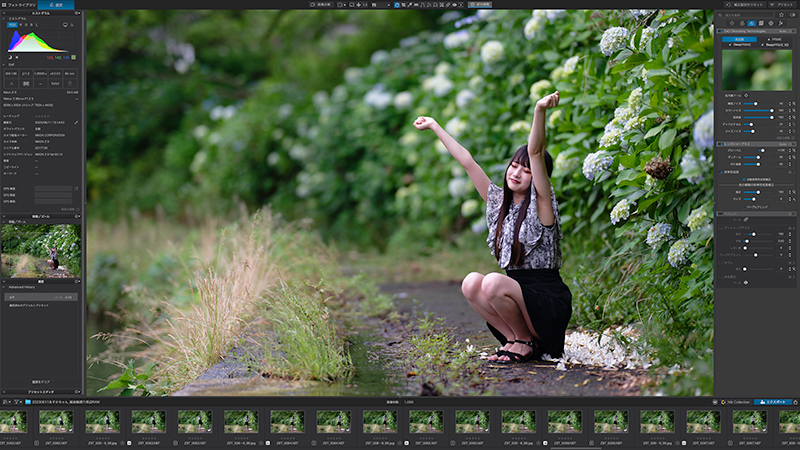Open the side-by-side view mode dropdown
800x450 pixels.
pyautogui.click(x=342, y=5)
